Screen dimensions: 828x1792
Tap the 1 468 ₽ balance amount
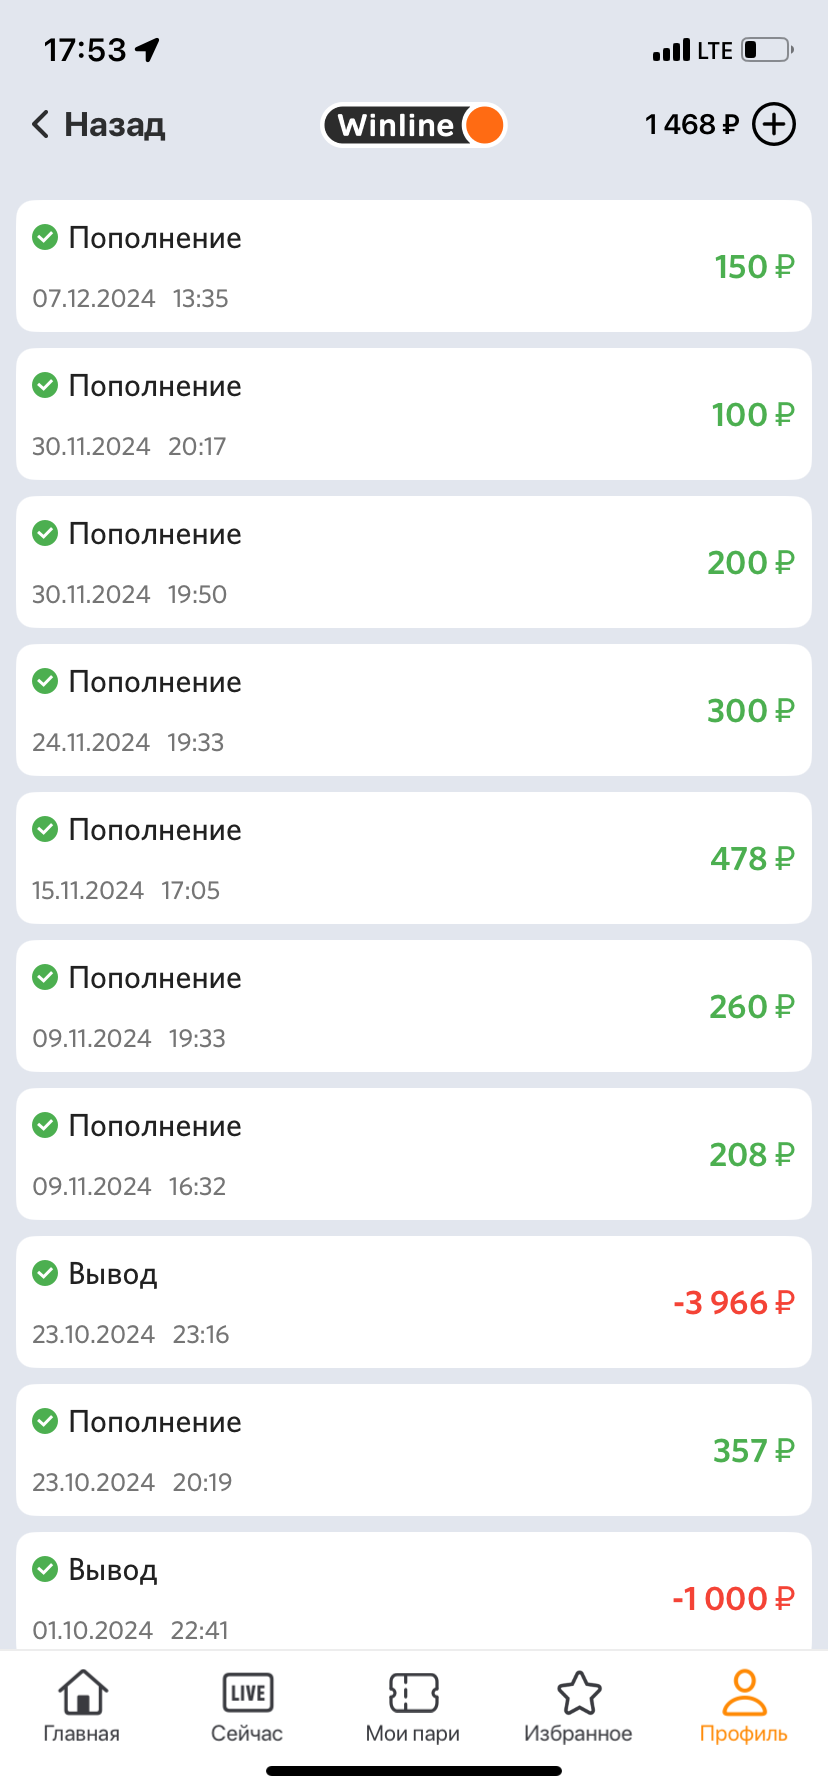tap(691, 125)
